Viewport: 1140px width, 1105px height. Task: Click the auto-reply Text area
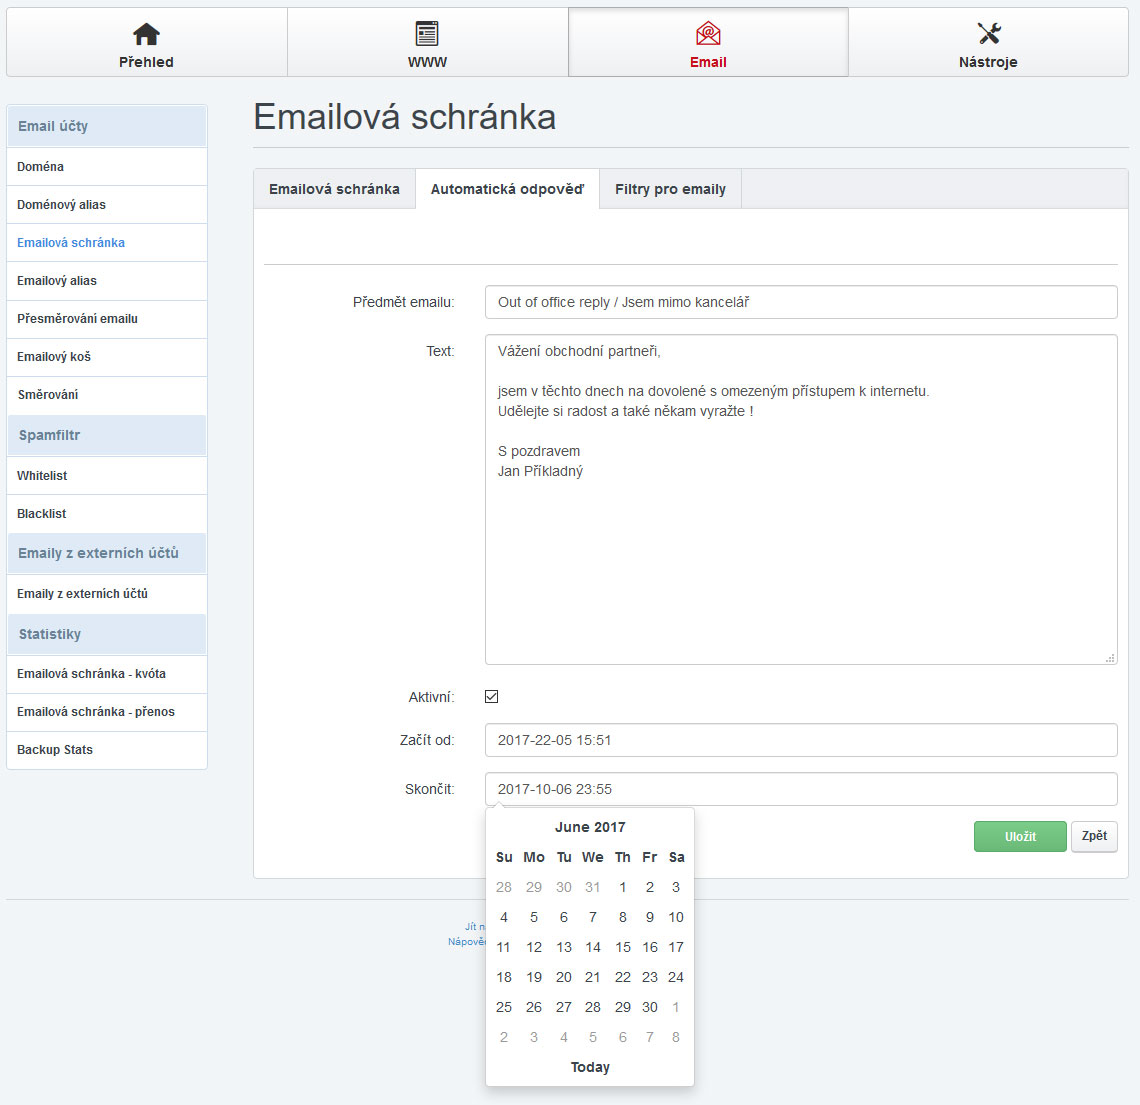(x=800, y=500)
